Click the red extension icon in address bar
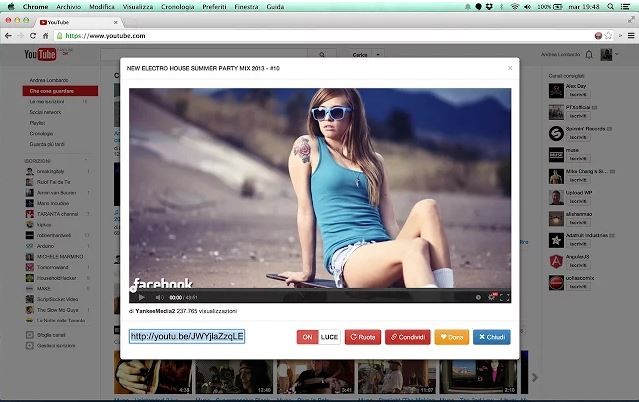This screenshot has height=402, width=639. [598, 36]
